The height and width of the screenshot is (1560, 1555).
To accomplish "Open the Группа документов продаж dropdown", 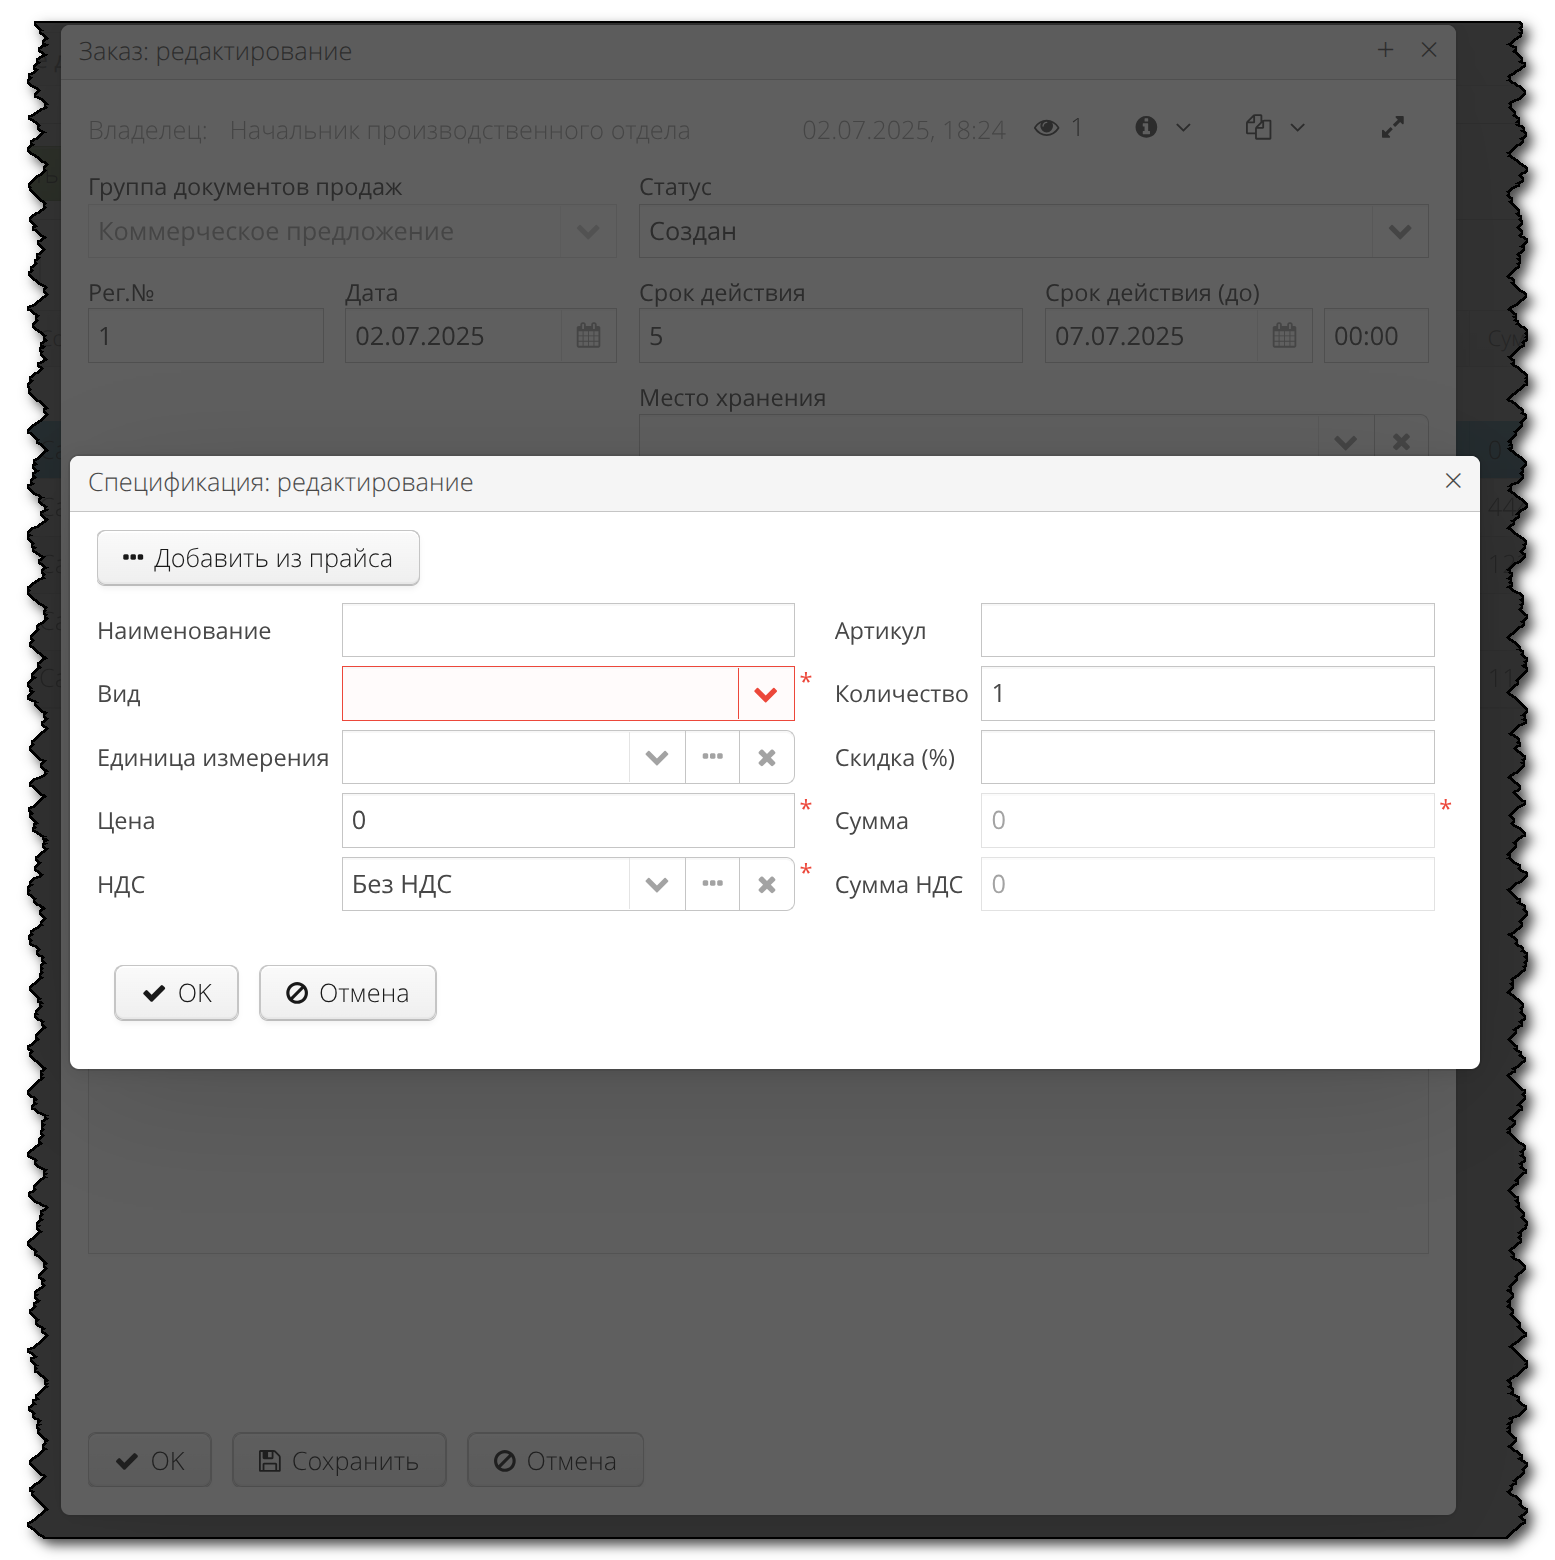I will click(x=588, y=231).
